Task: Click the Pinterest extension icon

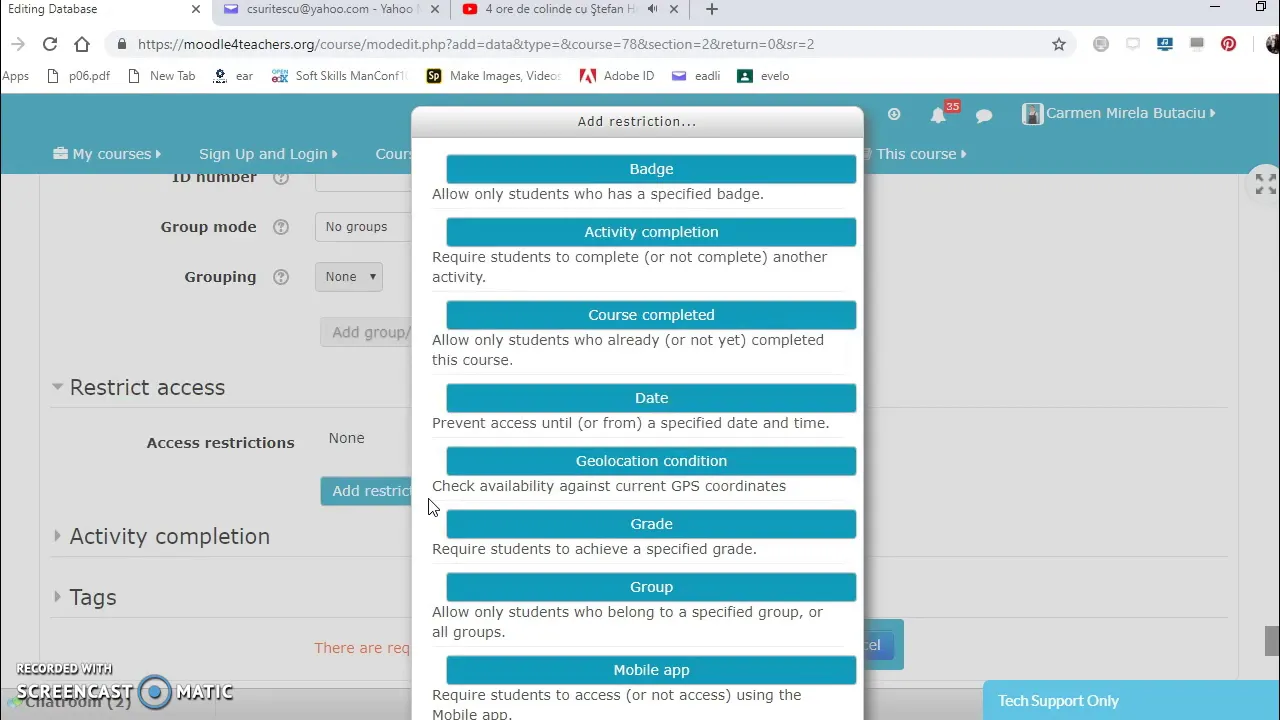Action: click(1228, 44)
